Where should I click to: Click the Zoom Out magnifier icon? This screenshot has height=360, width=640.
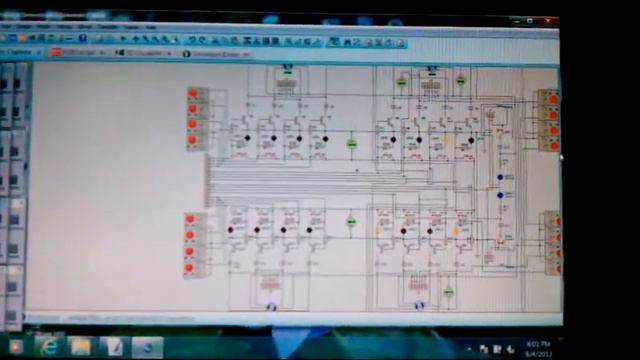pyautogui.click(x=155, y=40)
